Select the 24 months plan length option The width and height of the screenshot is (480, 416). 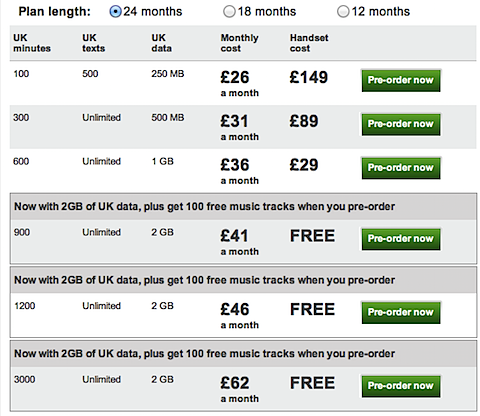(x=115, y=12)
